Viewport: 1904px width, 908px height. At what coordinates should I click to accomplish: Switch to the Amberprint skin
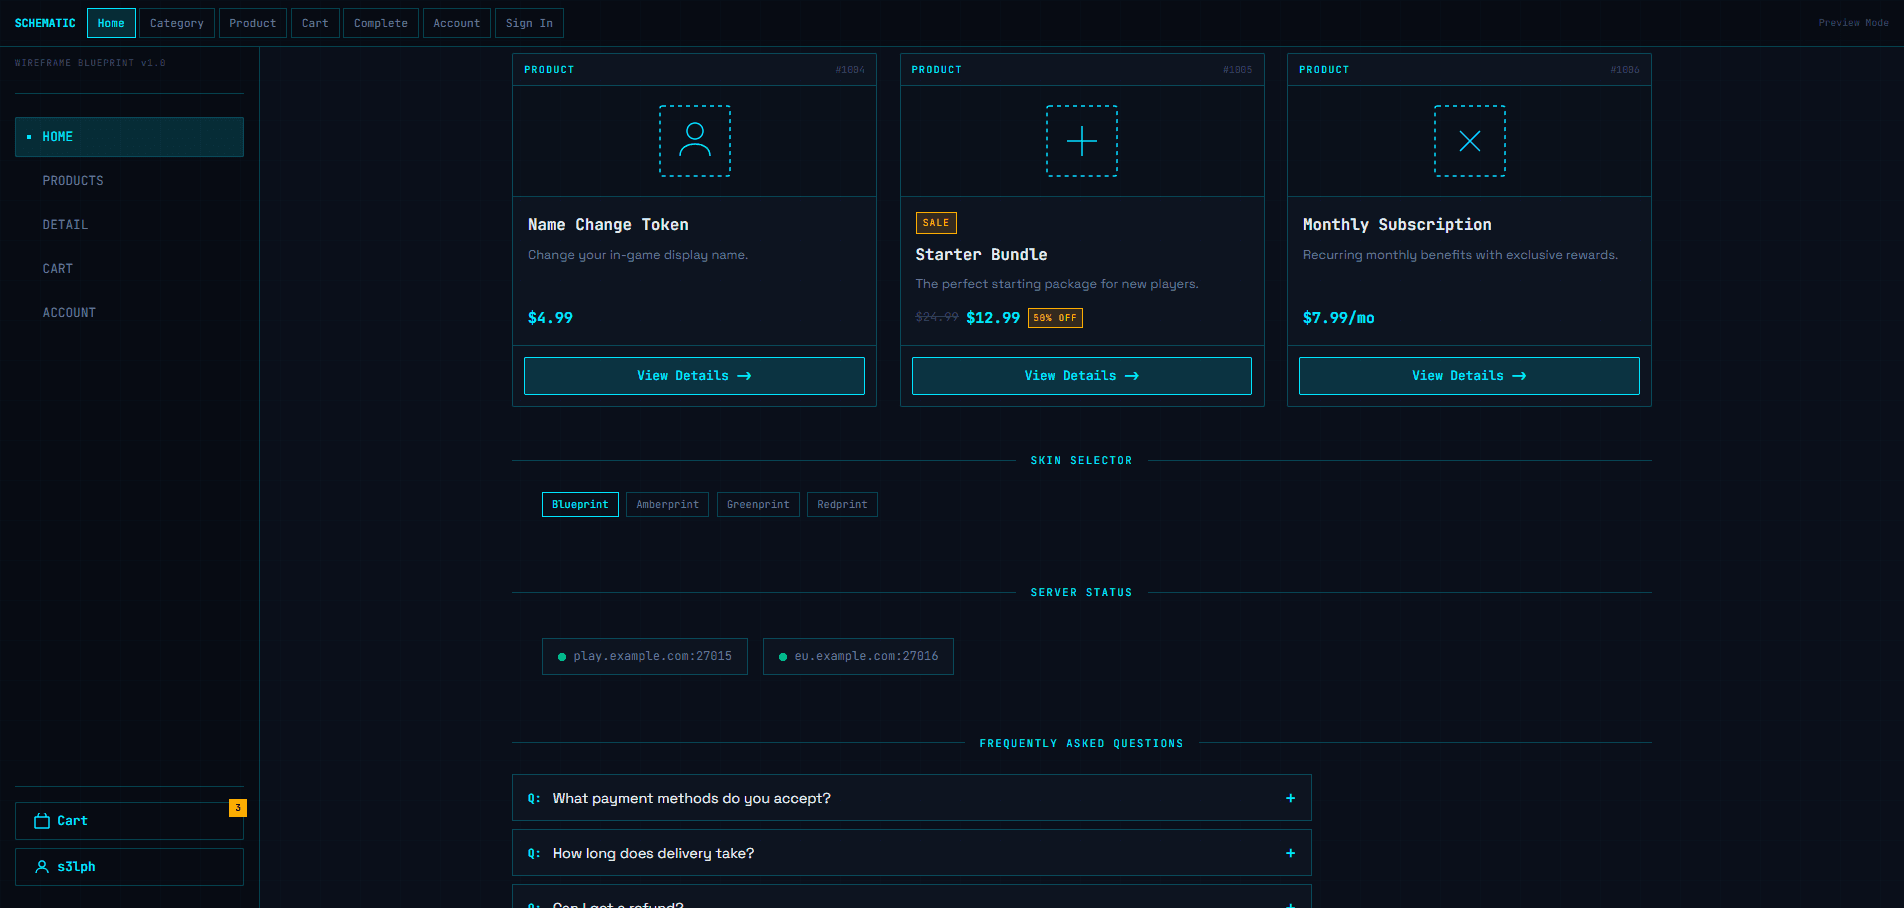[668, 505]
